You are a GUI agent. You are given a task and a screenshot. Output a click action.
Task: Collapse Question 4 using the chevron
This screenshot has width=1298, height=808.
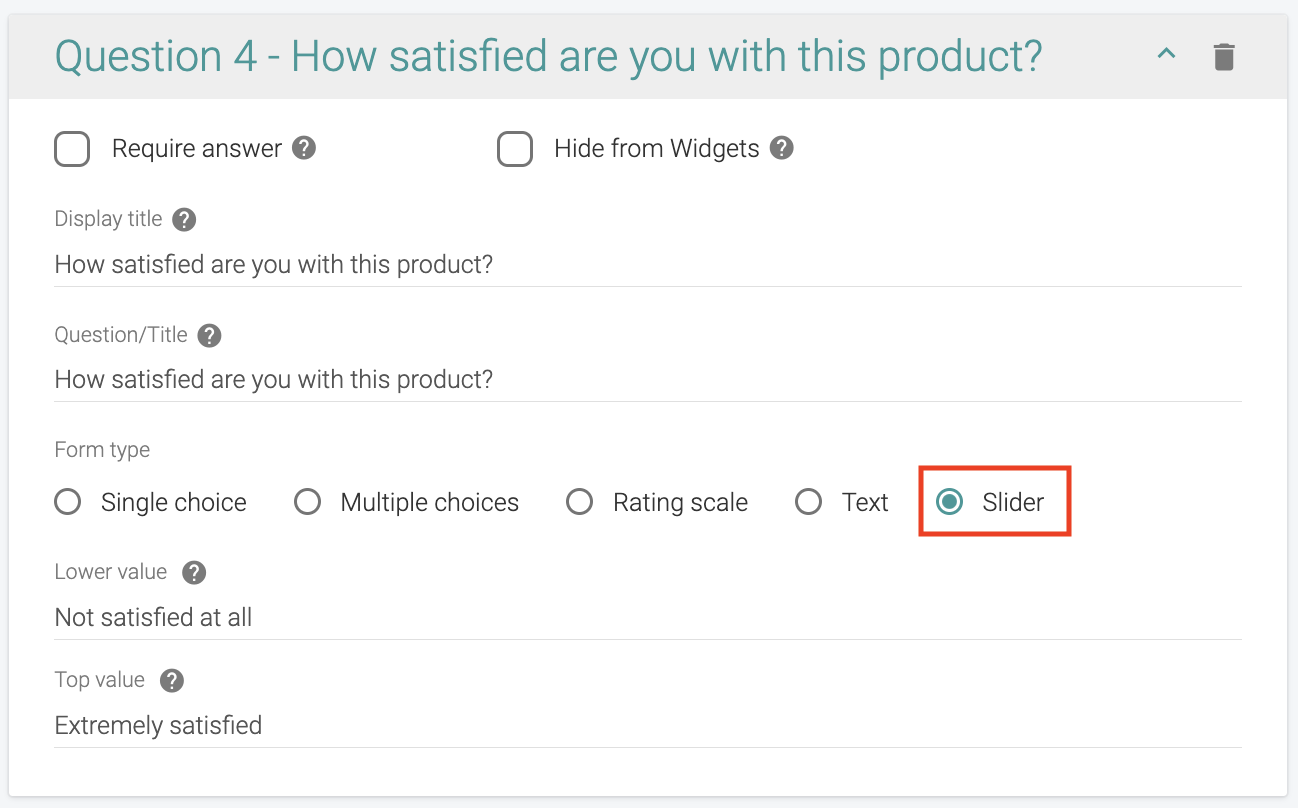[1165, 55]
